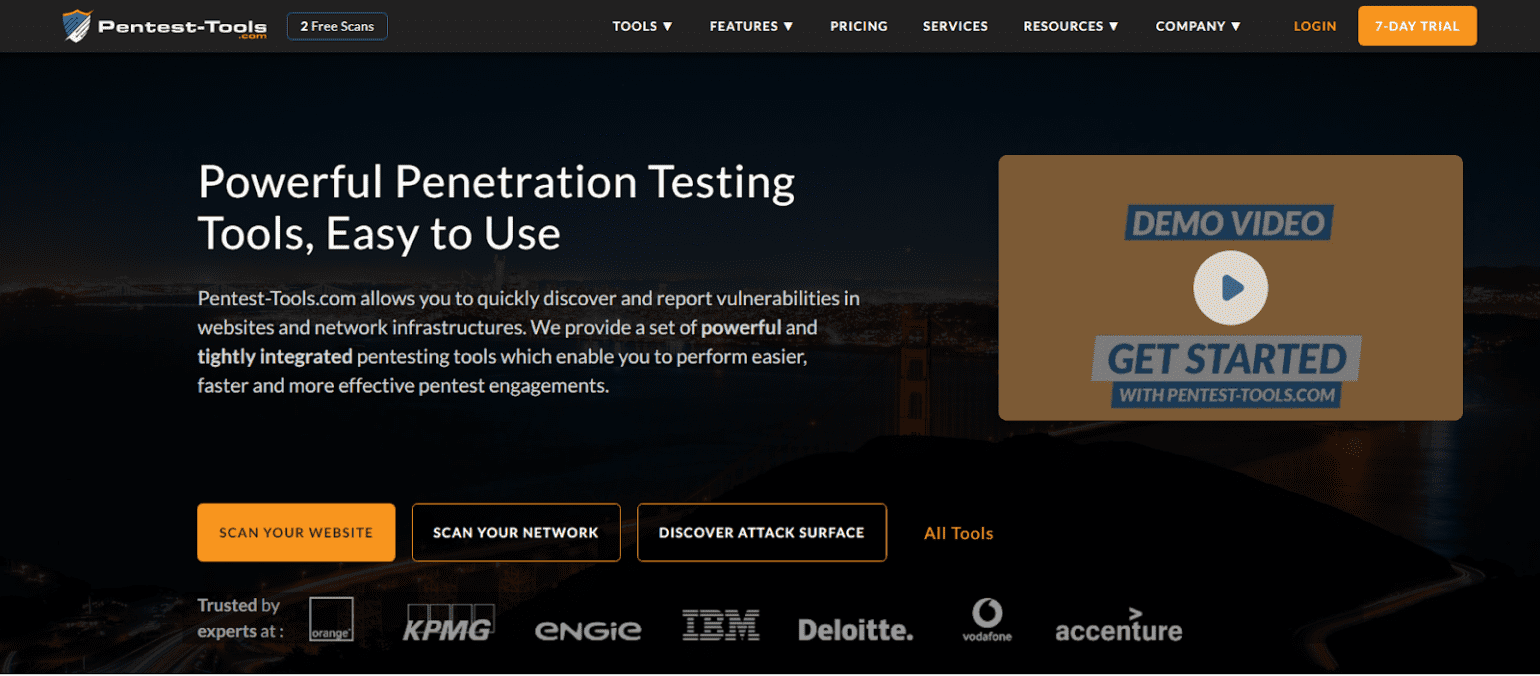This screenshot has width=1540, height=676.
Task: Click the Pentest-Tools.com shield logo
Action: (x=75, y=23)
